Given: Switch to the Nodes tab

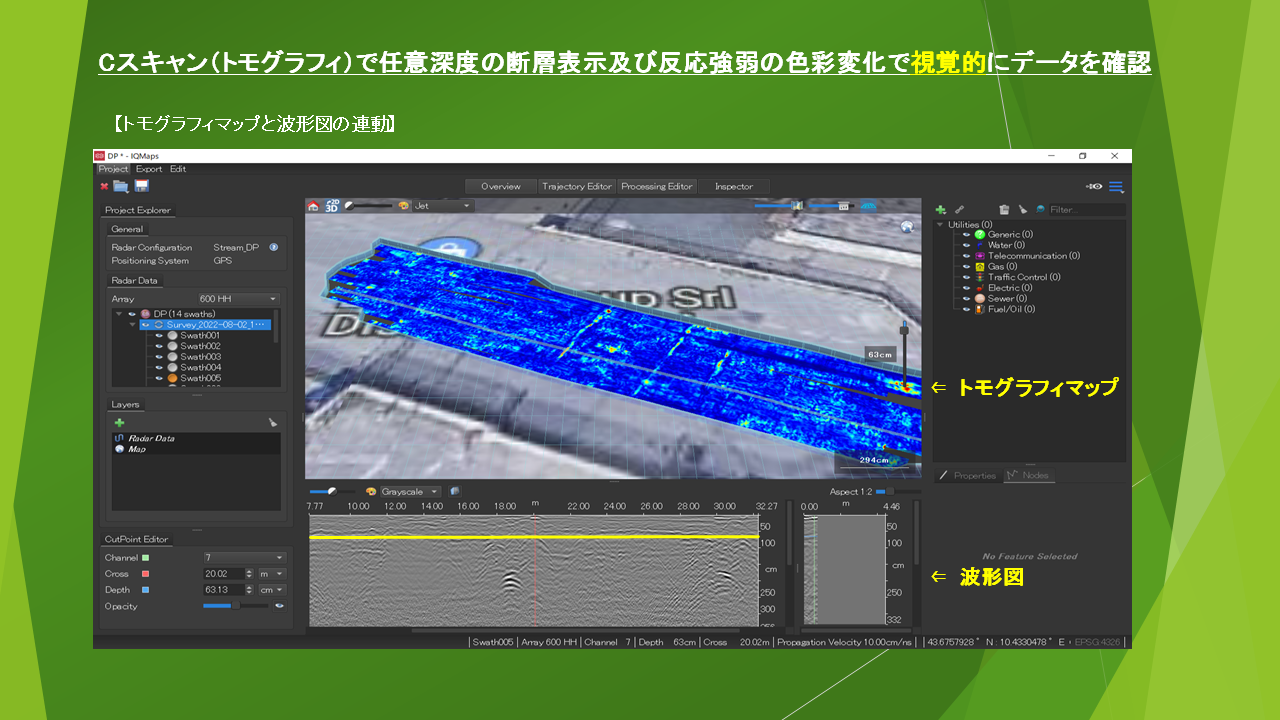Looking at the screenshot, I should [1029, 476].
